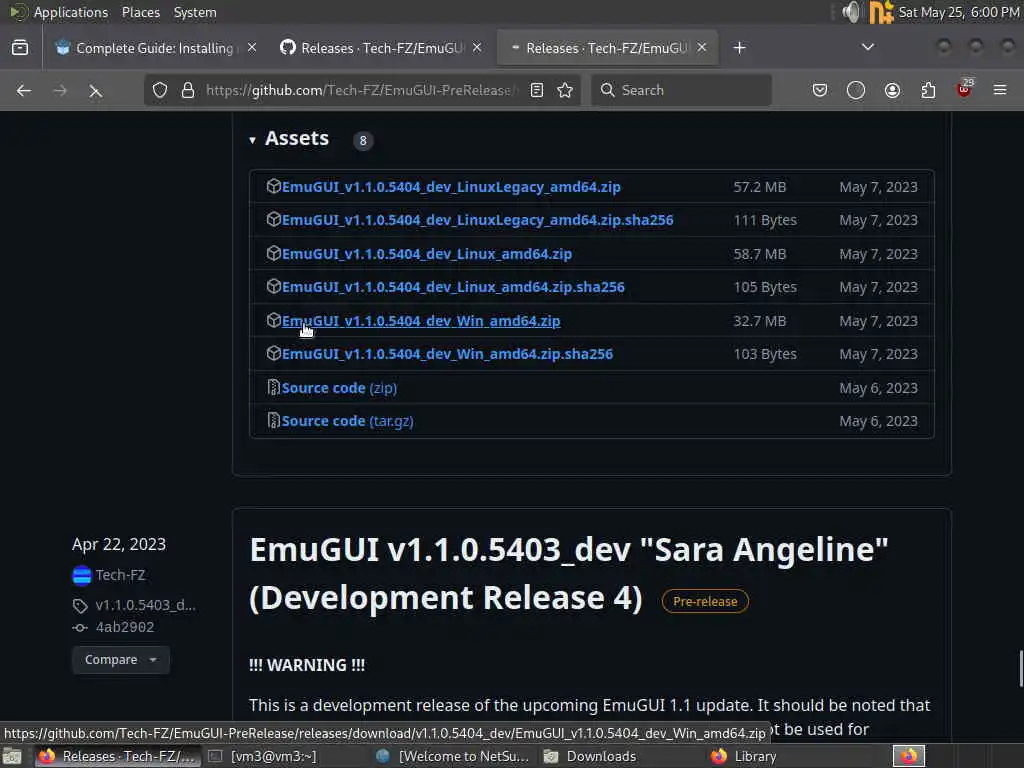Download EmuGUI_v1.1.0.5404_dev_LinuxLegacy_amd64.zip

pyautogui.click(x=451, y=187)
